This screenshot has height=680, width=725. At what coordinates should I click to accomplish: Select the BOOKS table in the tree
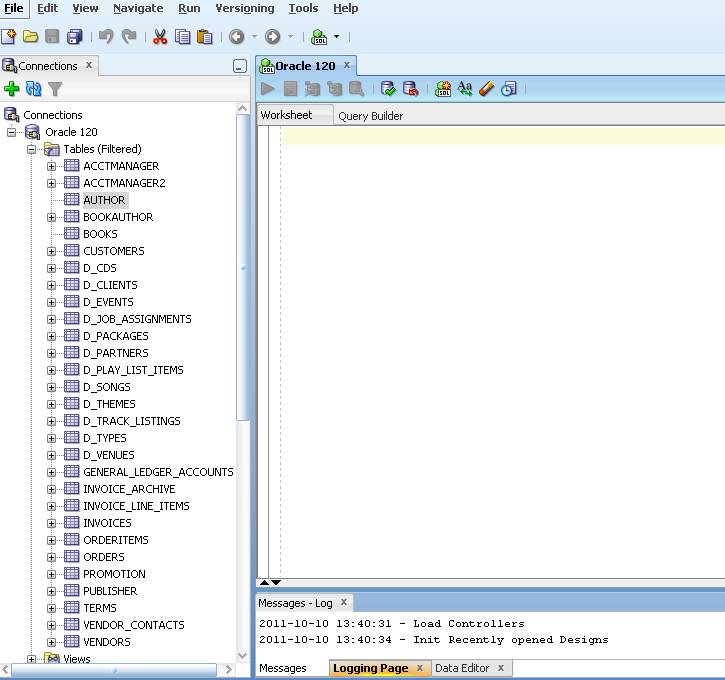[x=100, y=234]
